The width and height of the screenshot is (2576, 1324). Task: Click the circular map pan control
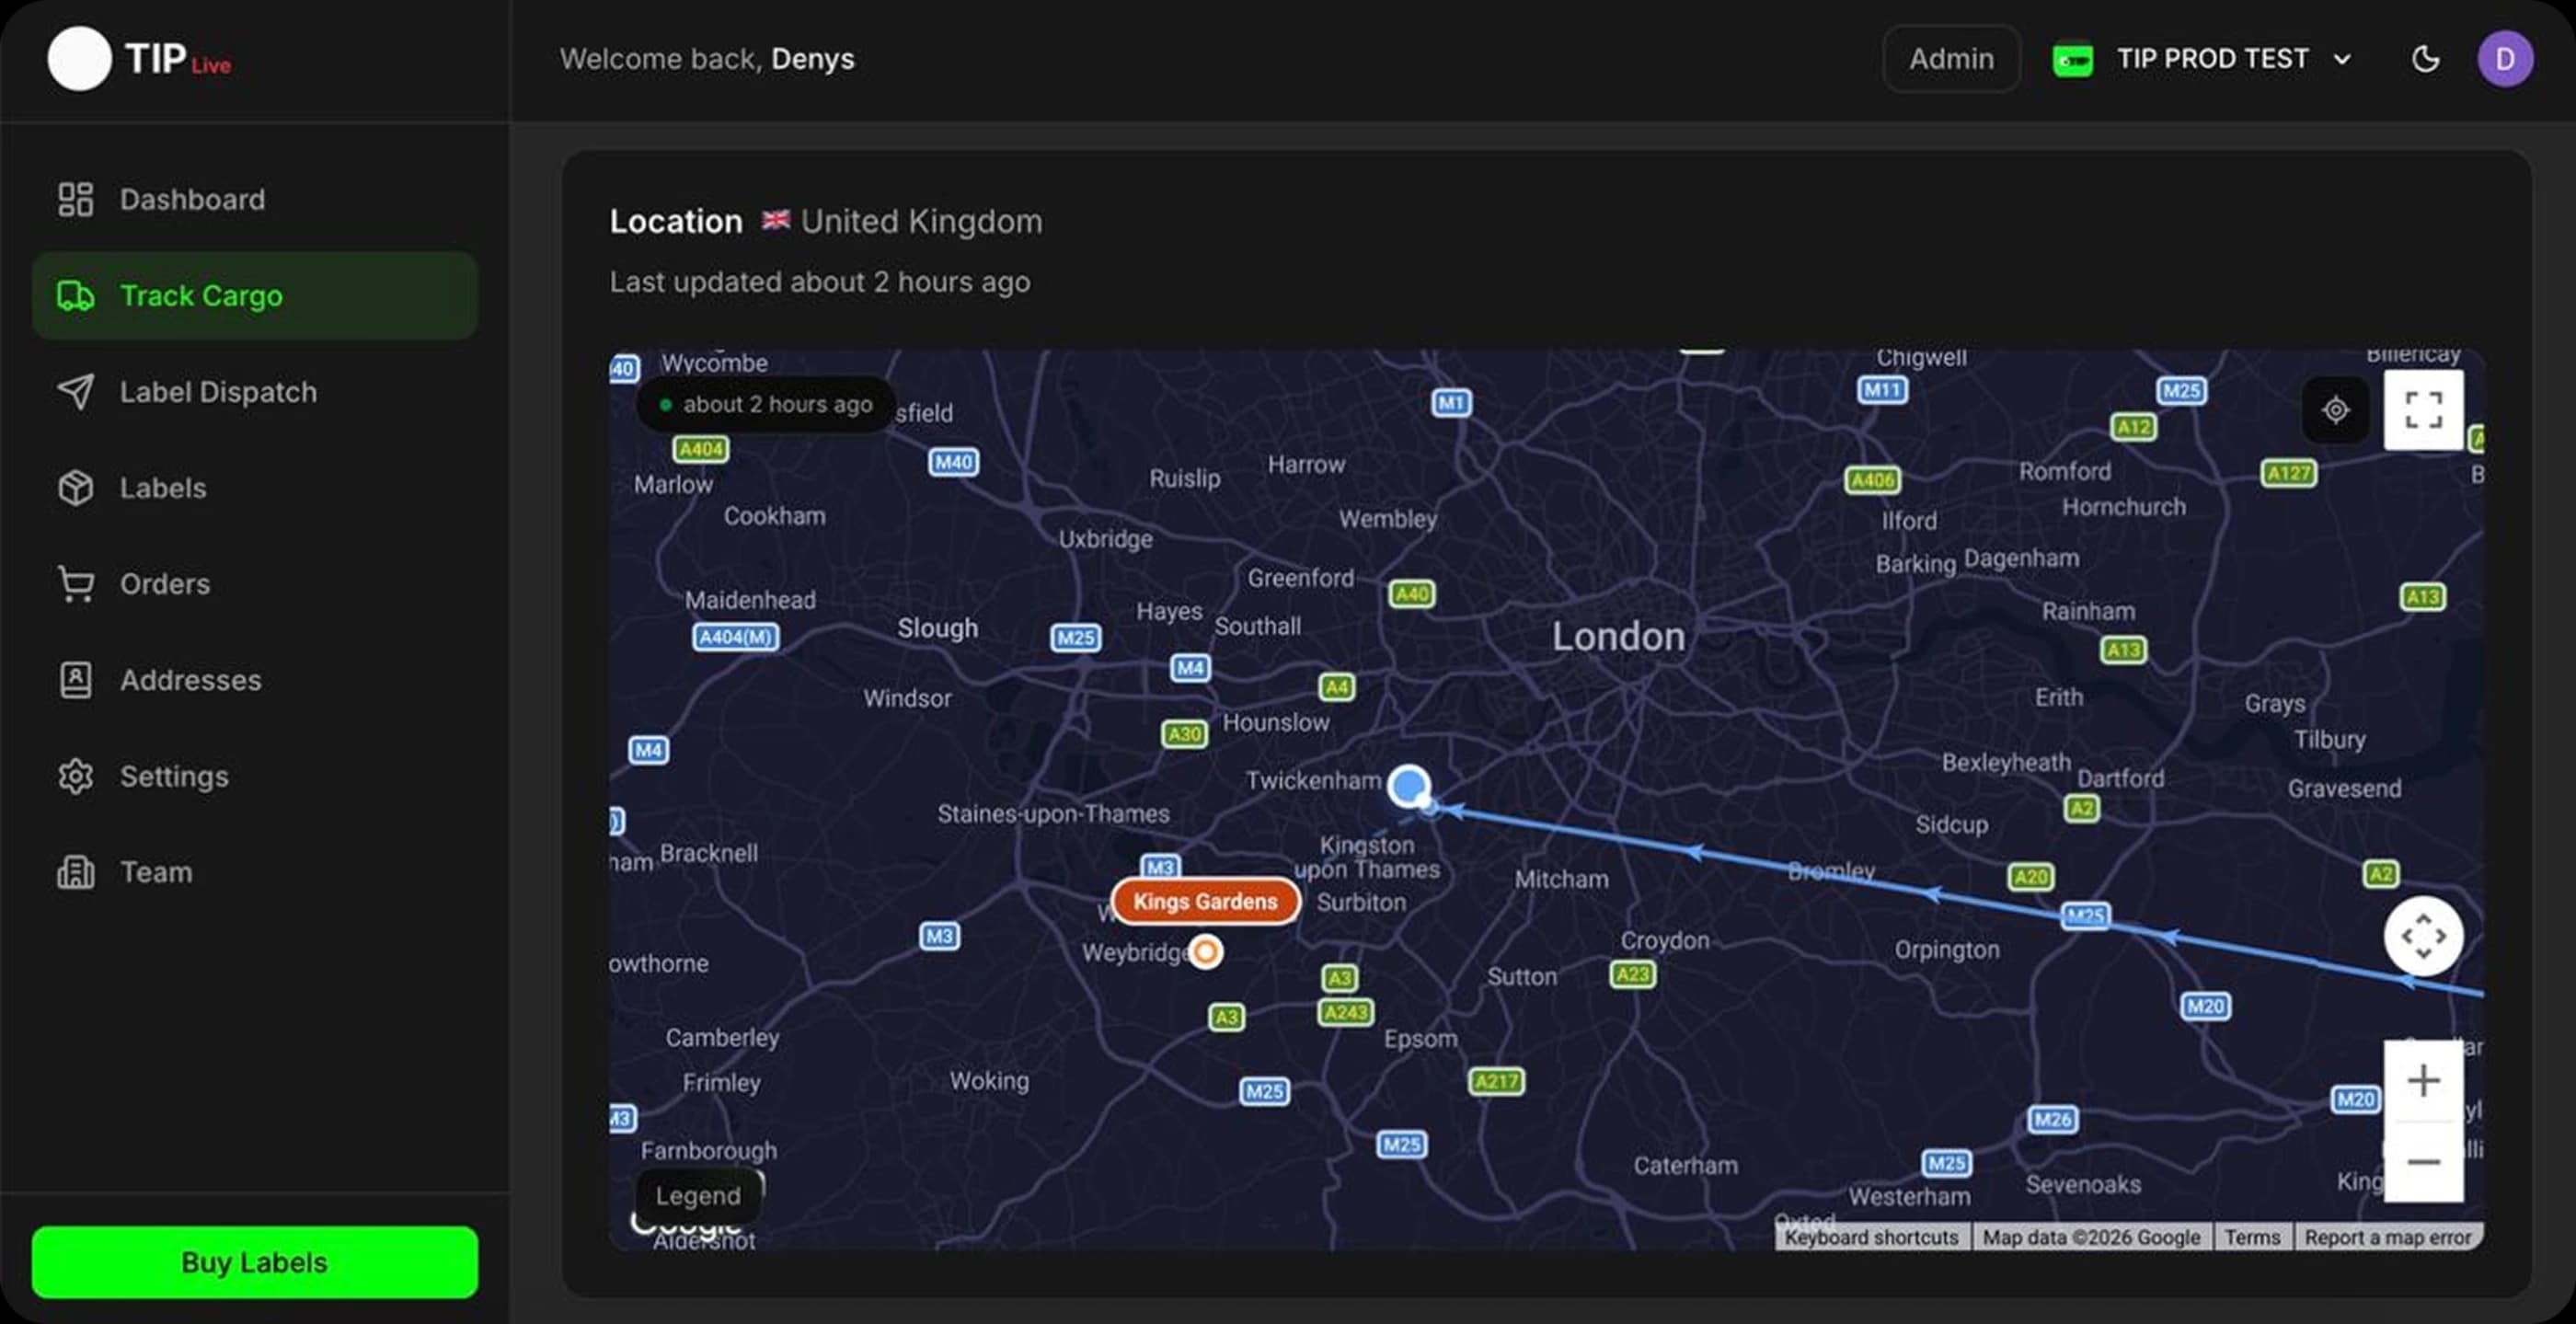[x=2423, y=936]
